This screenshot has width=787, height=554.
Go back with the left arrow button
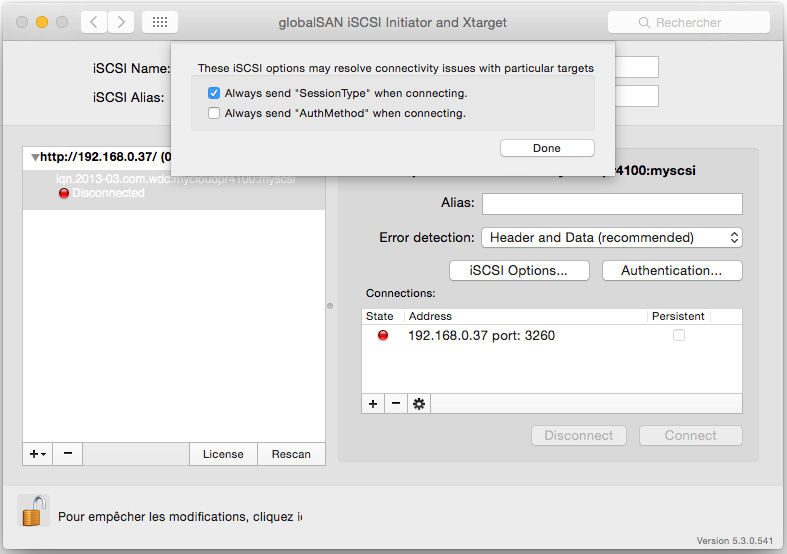click(x=94, y=22)
